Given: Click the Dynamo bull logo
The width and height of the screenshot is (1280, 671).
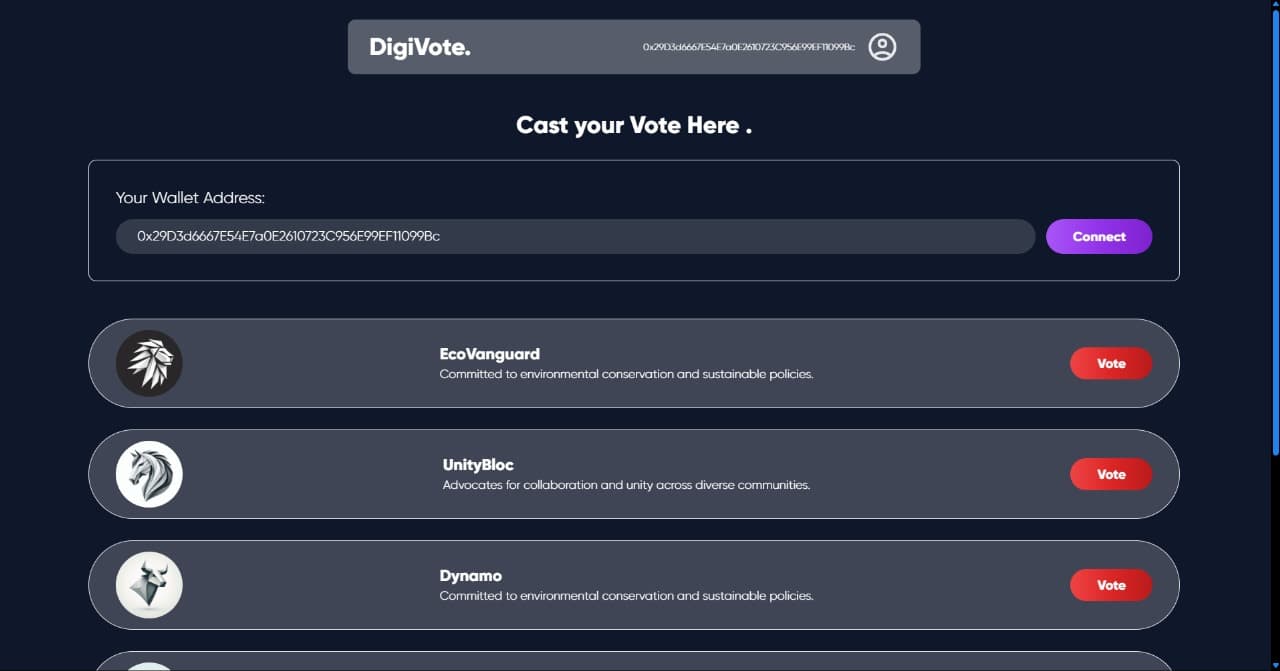Looking at the screenshot, I should click(x=149, y=585).
